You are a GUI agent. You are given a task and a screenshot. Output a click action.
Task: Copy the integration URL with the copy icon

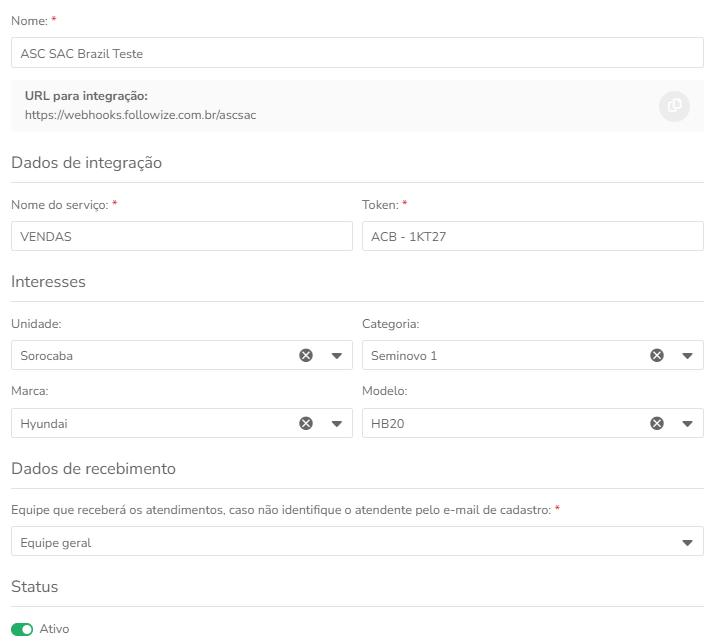click(674, 106)
